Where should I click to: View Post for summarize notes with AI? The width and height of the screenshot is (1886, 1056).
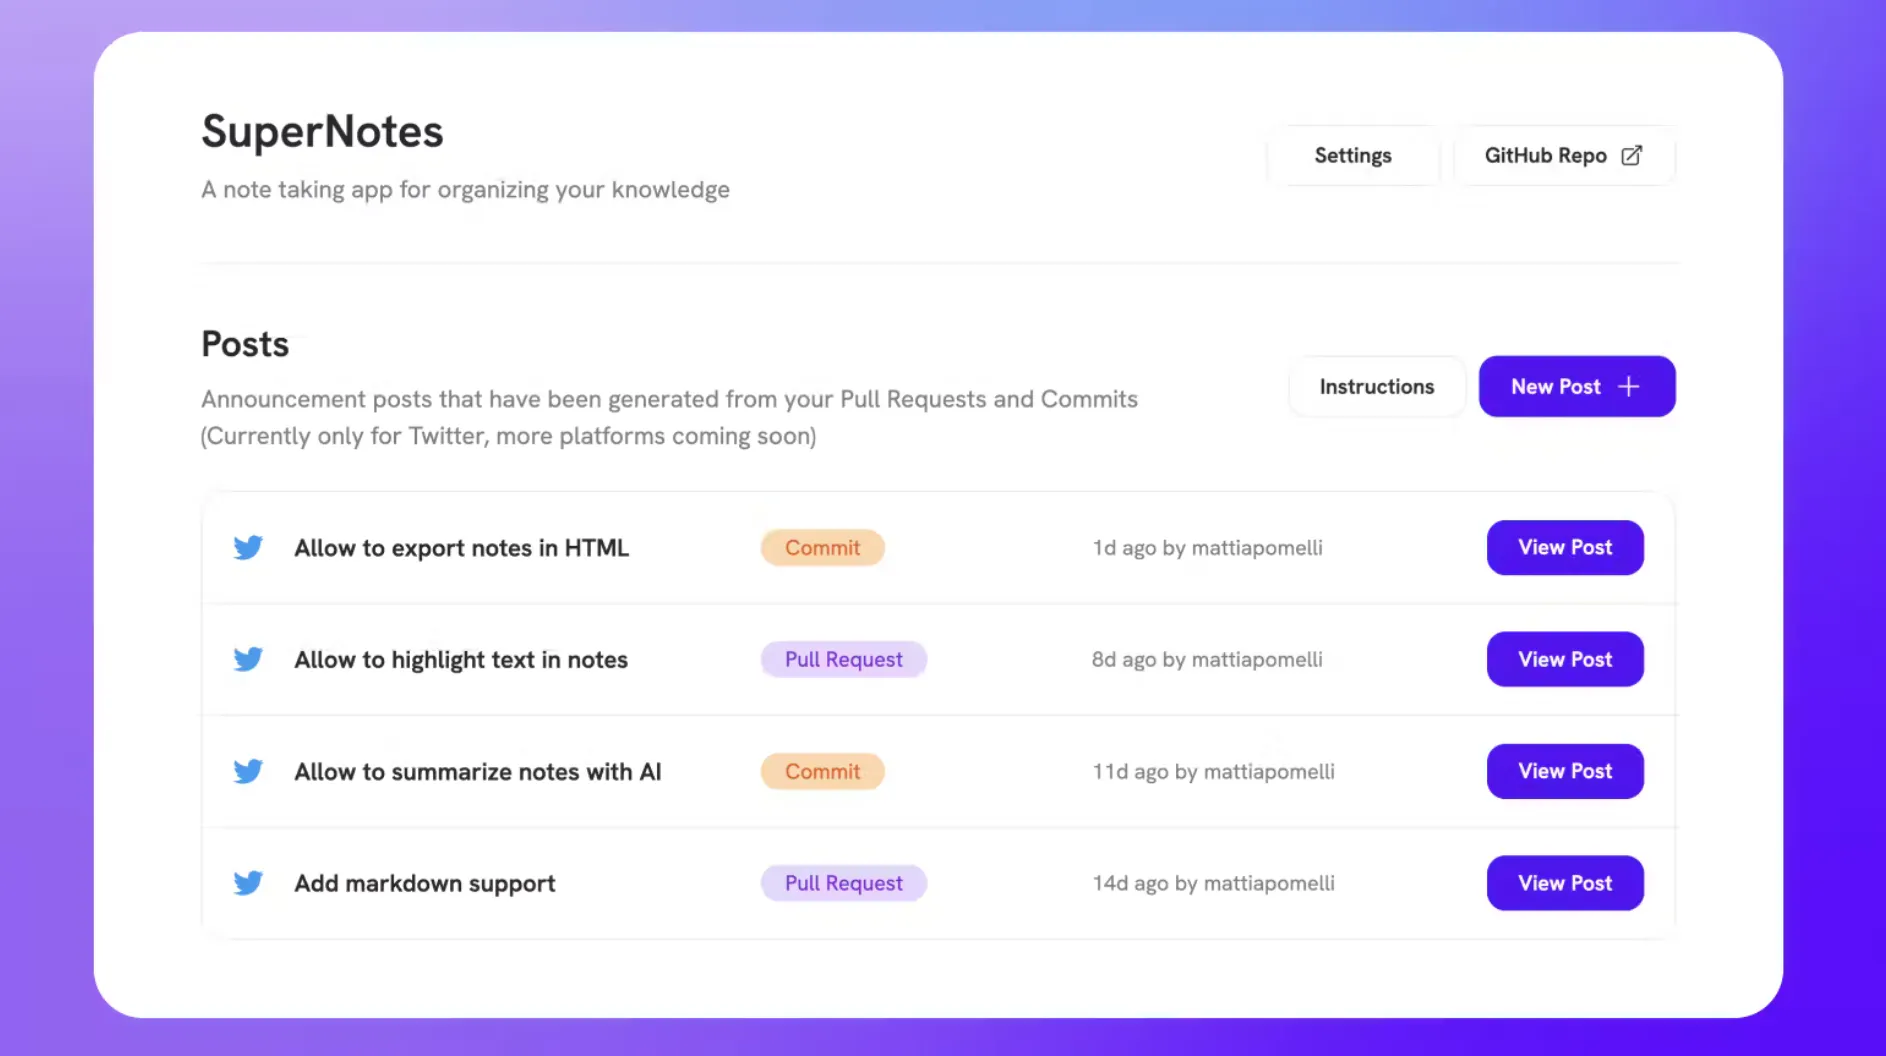tap(1565, 771)
